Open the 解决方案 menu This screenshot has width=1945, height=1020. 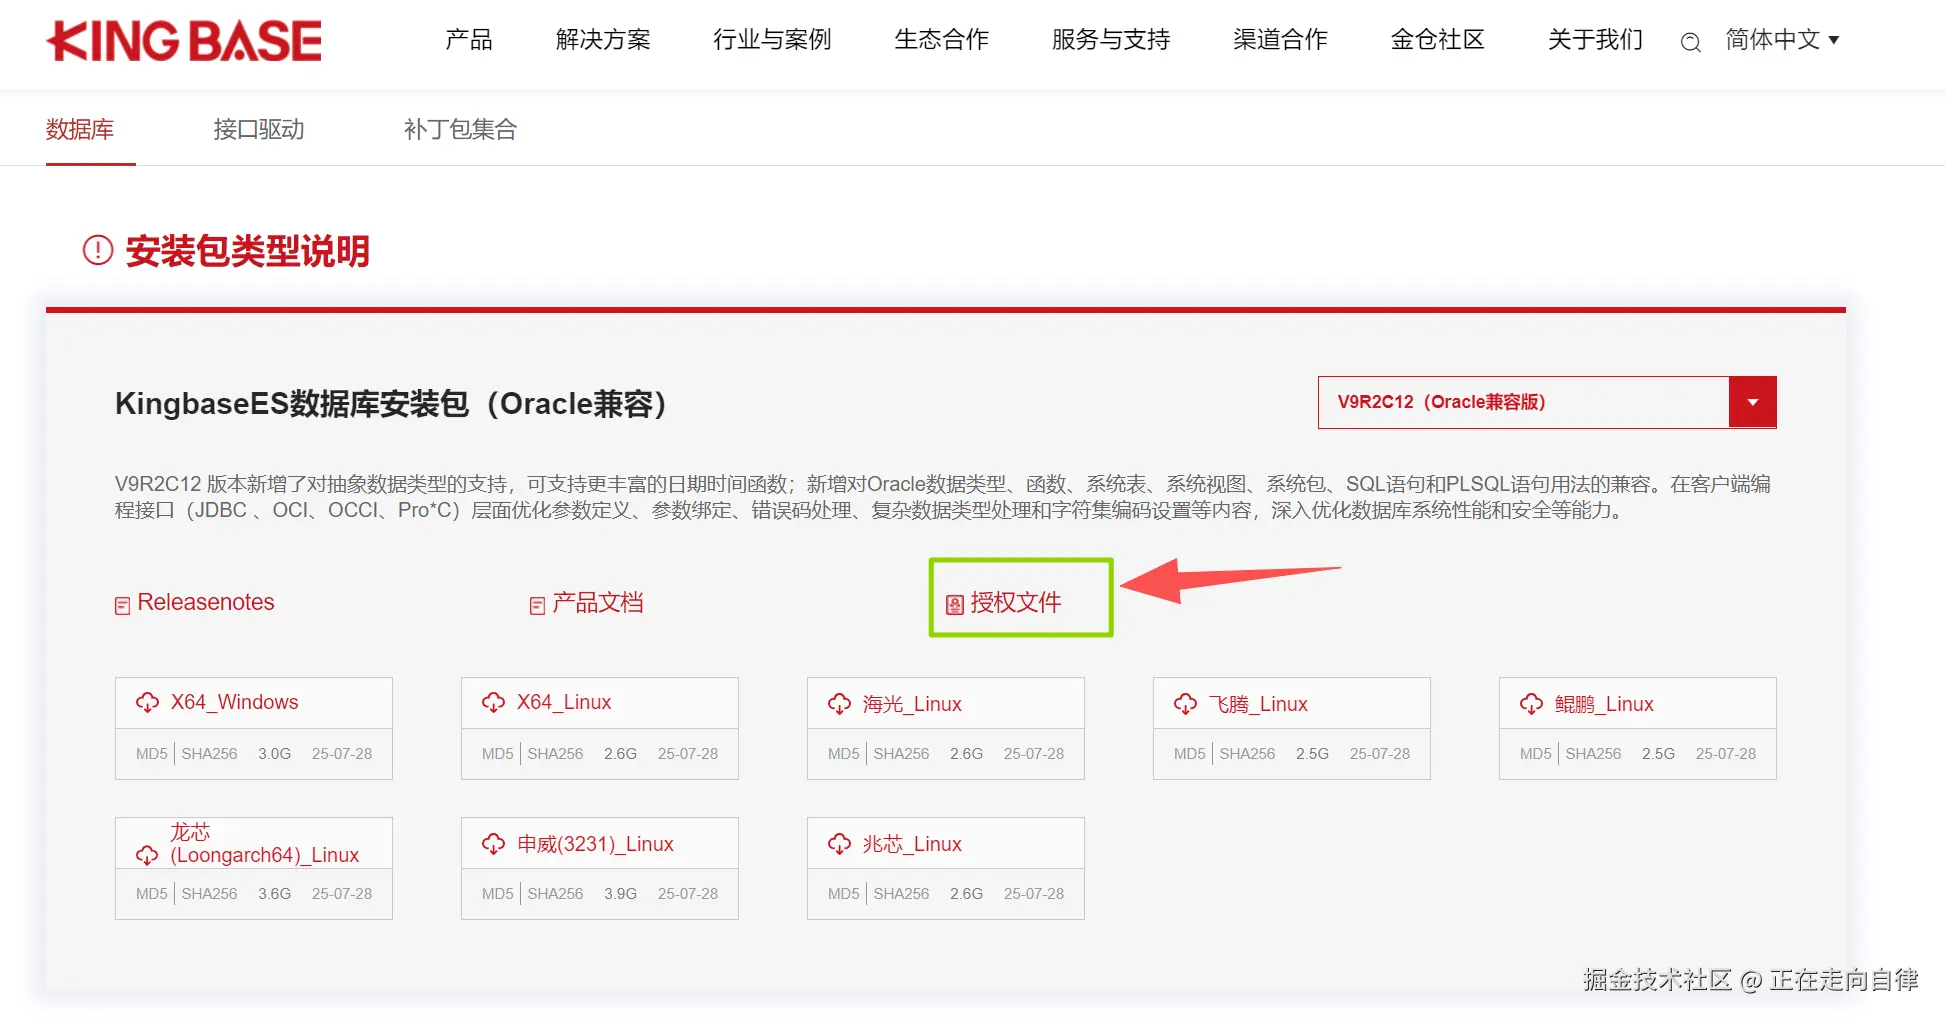[x=603, y=40]
